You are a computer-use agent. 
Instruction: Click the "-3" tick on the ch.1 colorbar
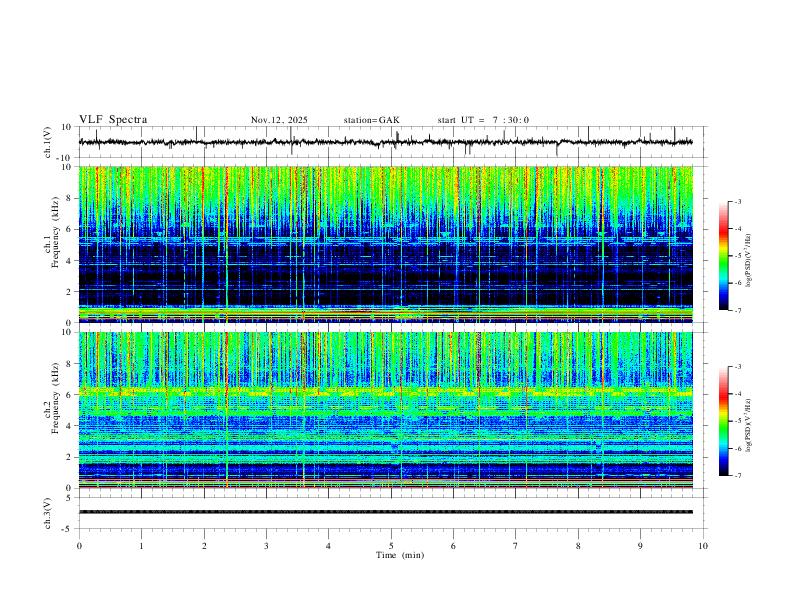(x=737, y=201)
